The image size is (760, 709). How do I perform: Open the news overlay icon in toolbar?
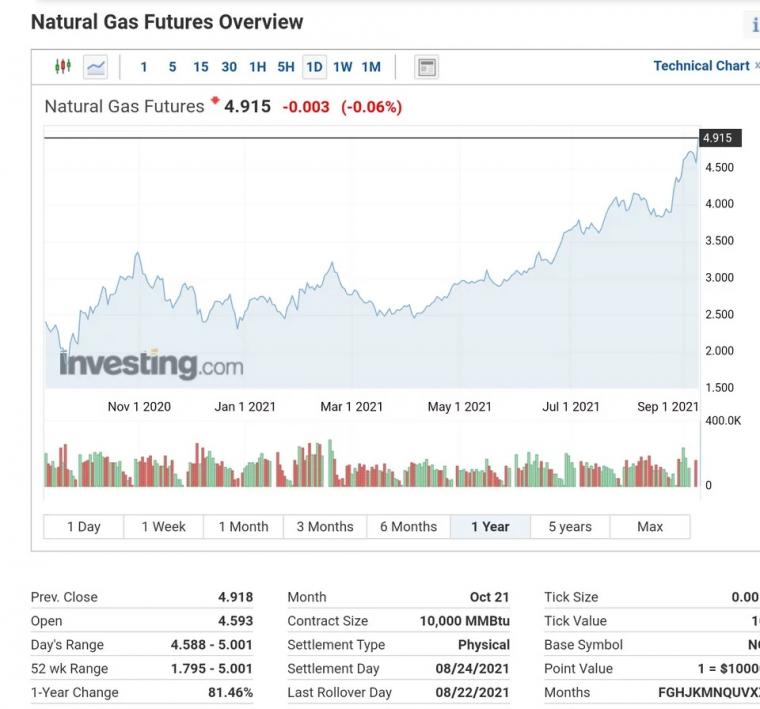tap(427, 67)
